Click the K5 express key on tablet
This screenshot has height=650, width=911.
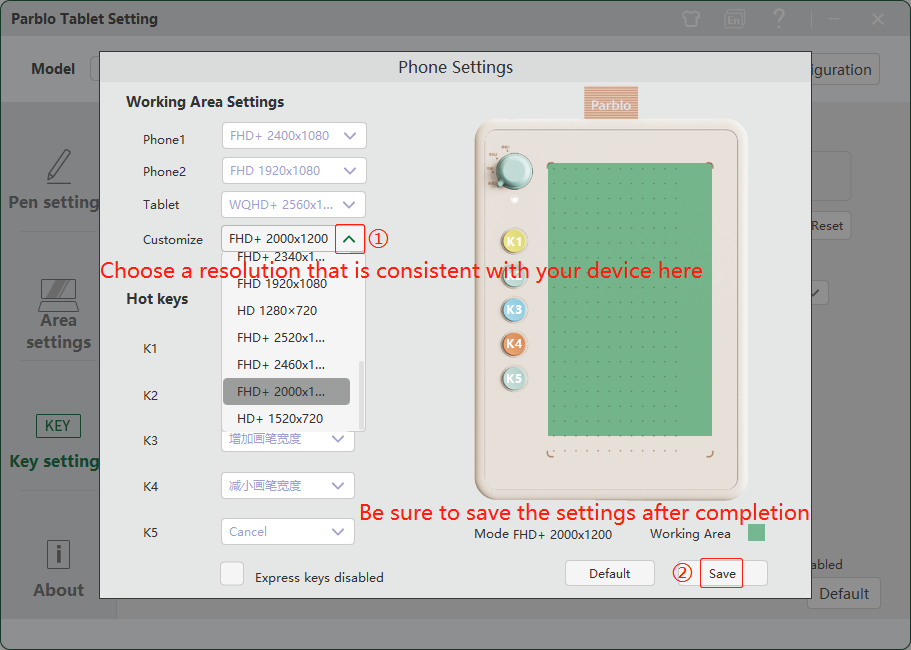click(x=514, y=379)
